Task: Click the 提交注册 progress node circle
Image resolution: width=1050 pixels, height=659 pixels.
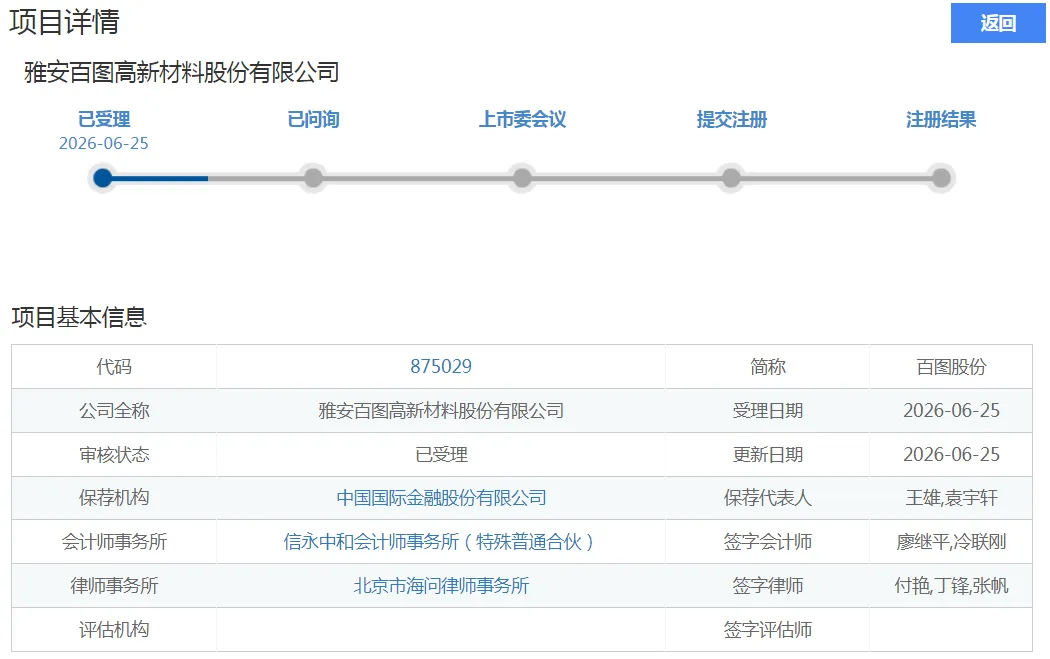Action: 731,178
